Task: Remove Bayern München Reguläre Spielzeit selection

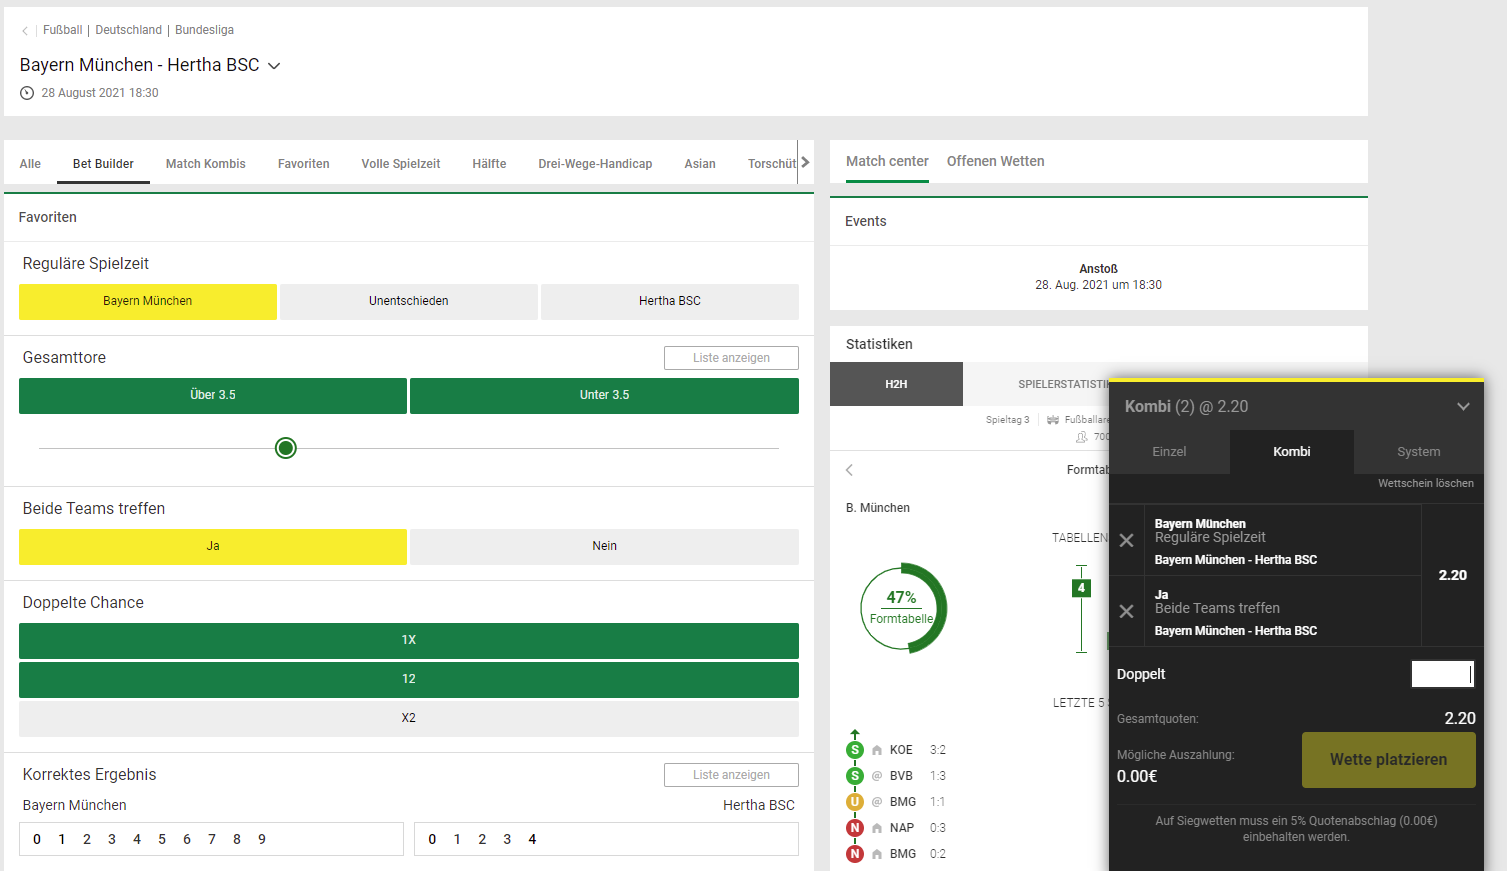Action: tap(1126, 541)
